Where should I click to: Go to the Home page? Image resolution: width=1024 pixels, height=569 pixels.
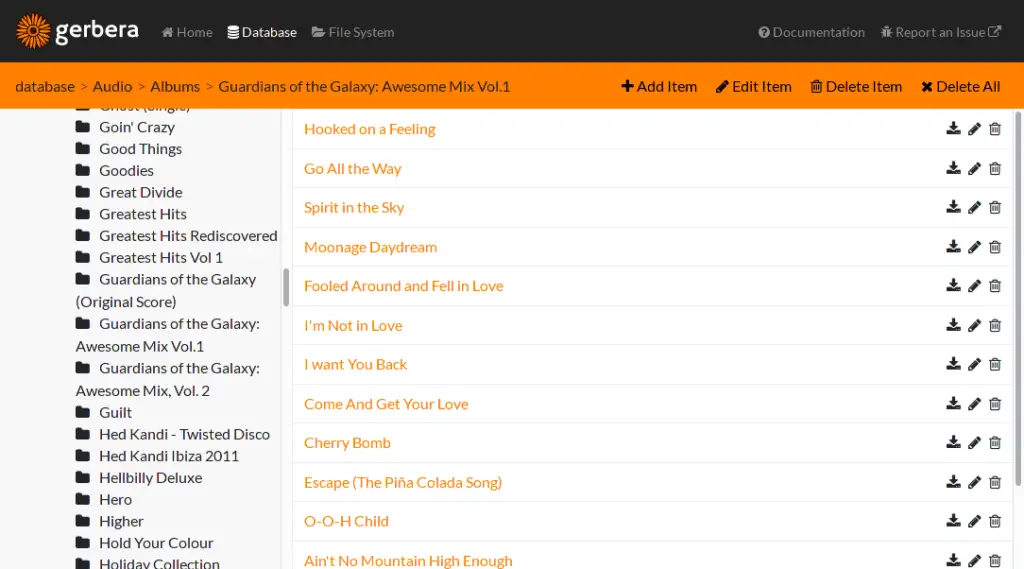coord(187,32)
